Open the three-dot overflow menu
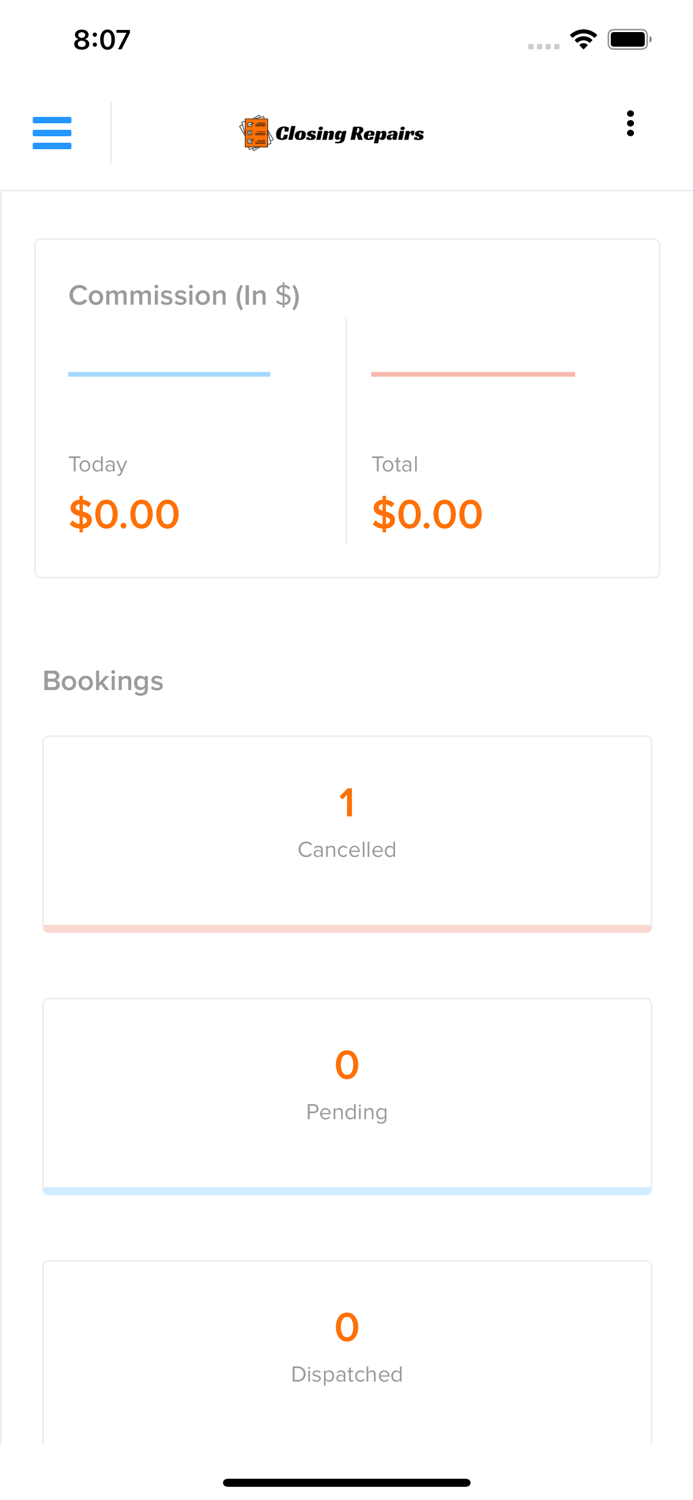The width and height of the screenshot is (693, 1500). (630, 123)
